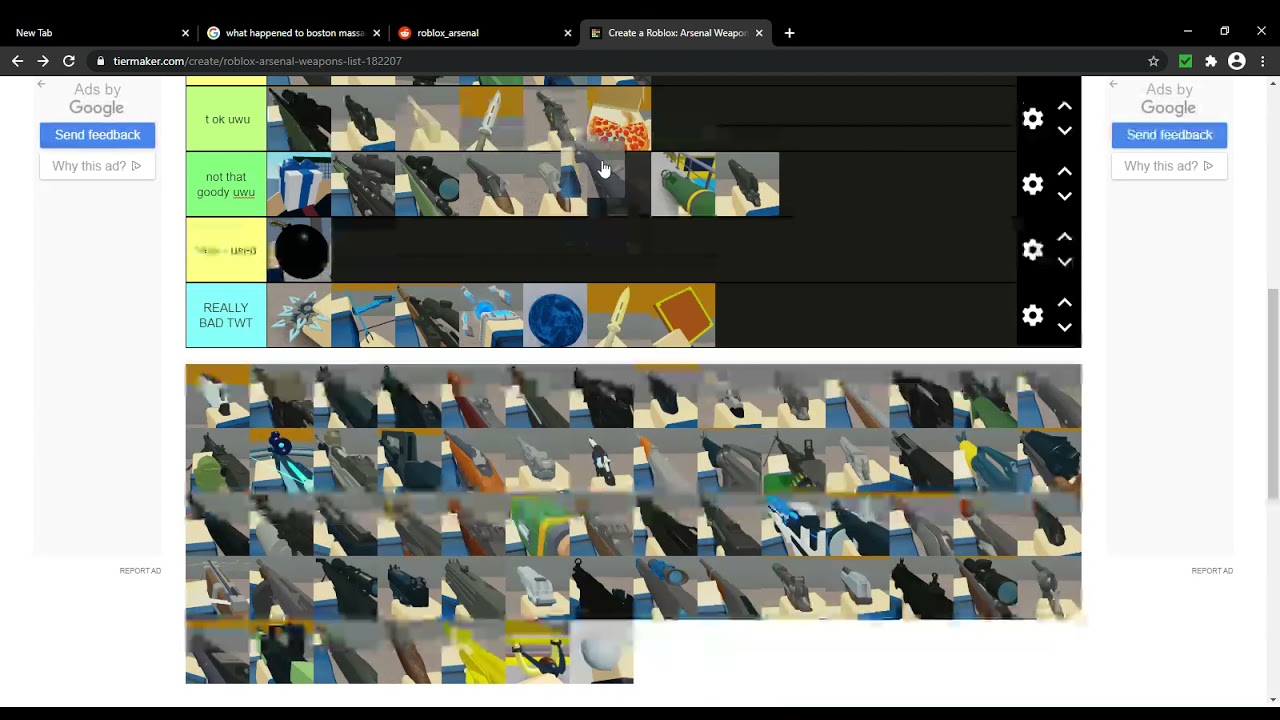Pick the yellow-and-blue blaster in the pool
Viewport: 1280px width, 720px height.
[985, 460]
